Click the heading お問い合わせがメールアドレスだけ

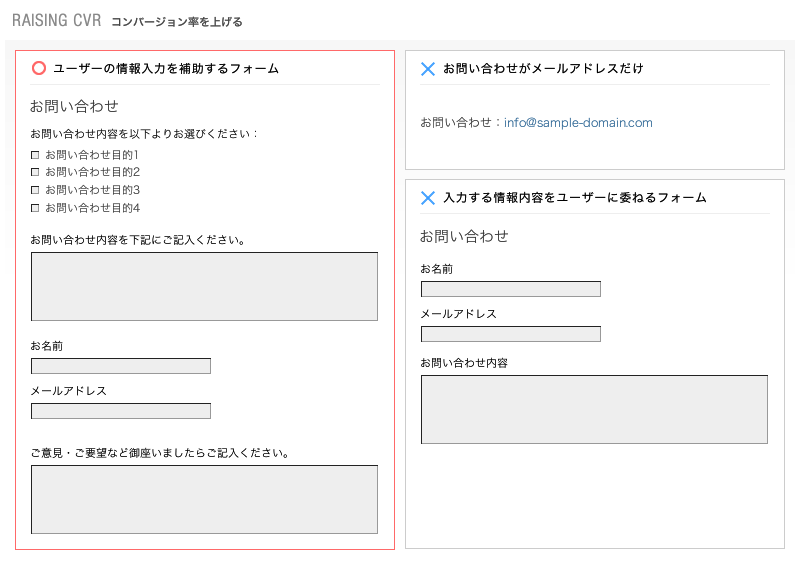click(543, 68)
